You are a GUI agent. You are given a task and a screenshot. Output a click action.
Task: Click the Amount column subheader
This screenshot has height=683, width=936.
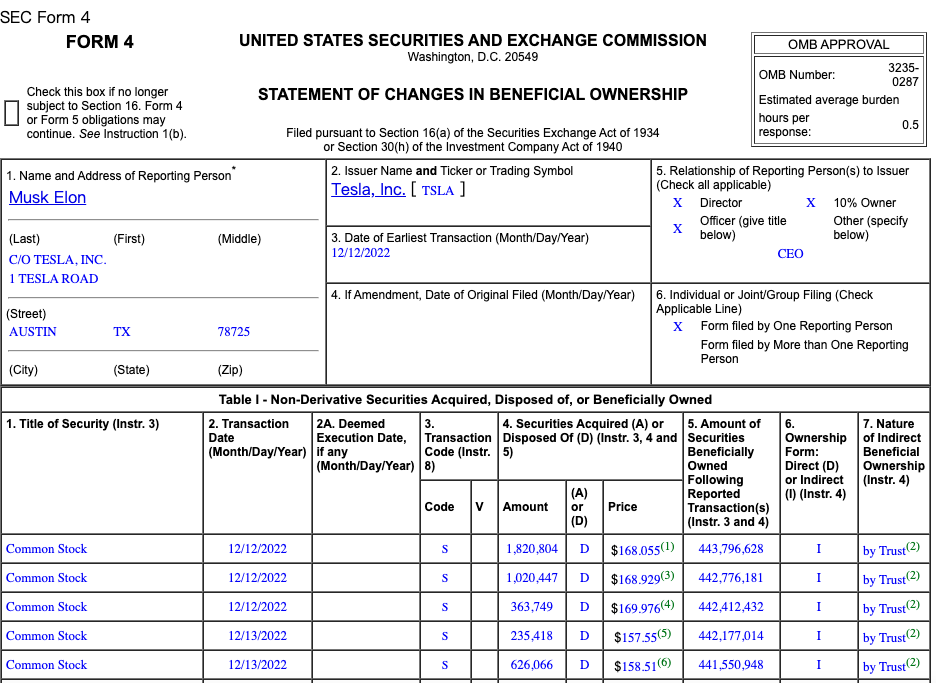(525, 507)
